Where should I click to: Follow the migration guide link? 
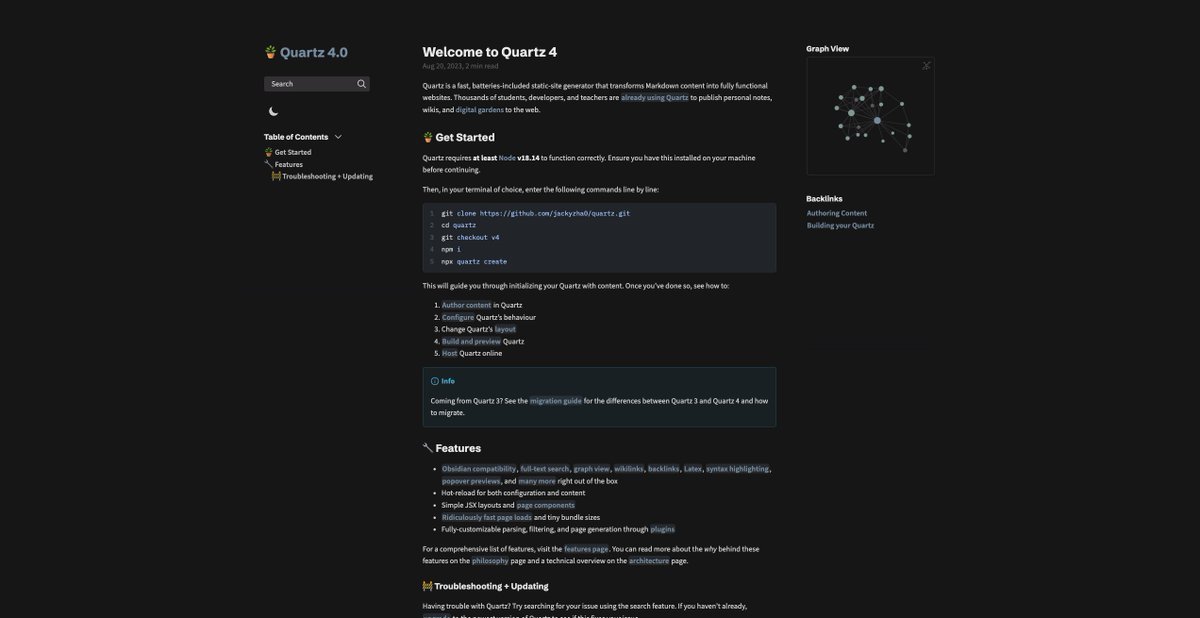[x=555, y=401]
